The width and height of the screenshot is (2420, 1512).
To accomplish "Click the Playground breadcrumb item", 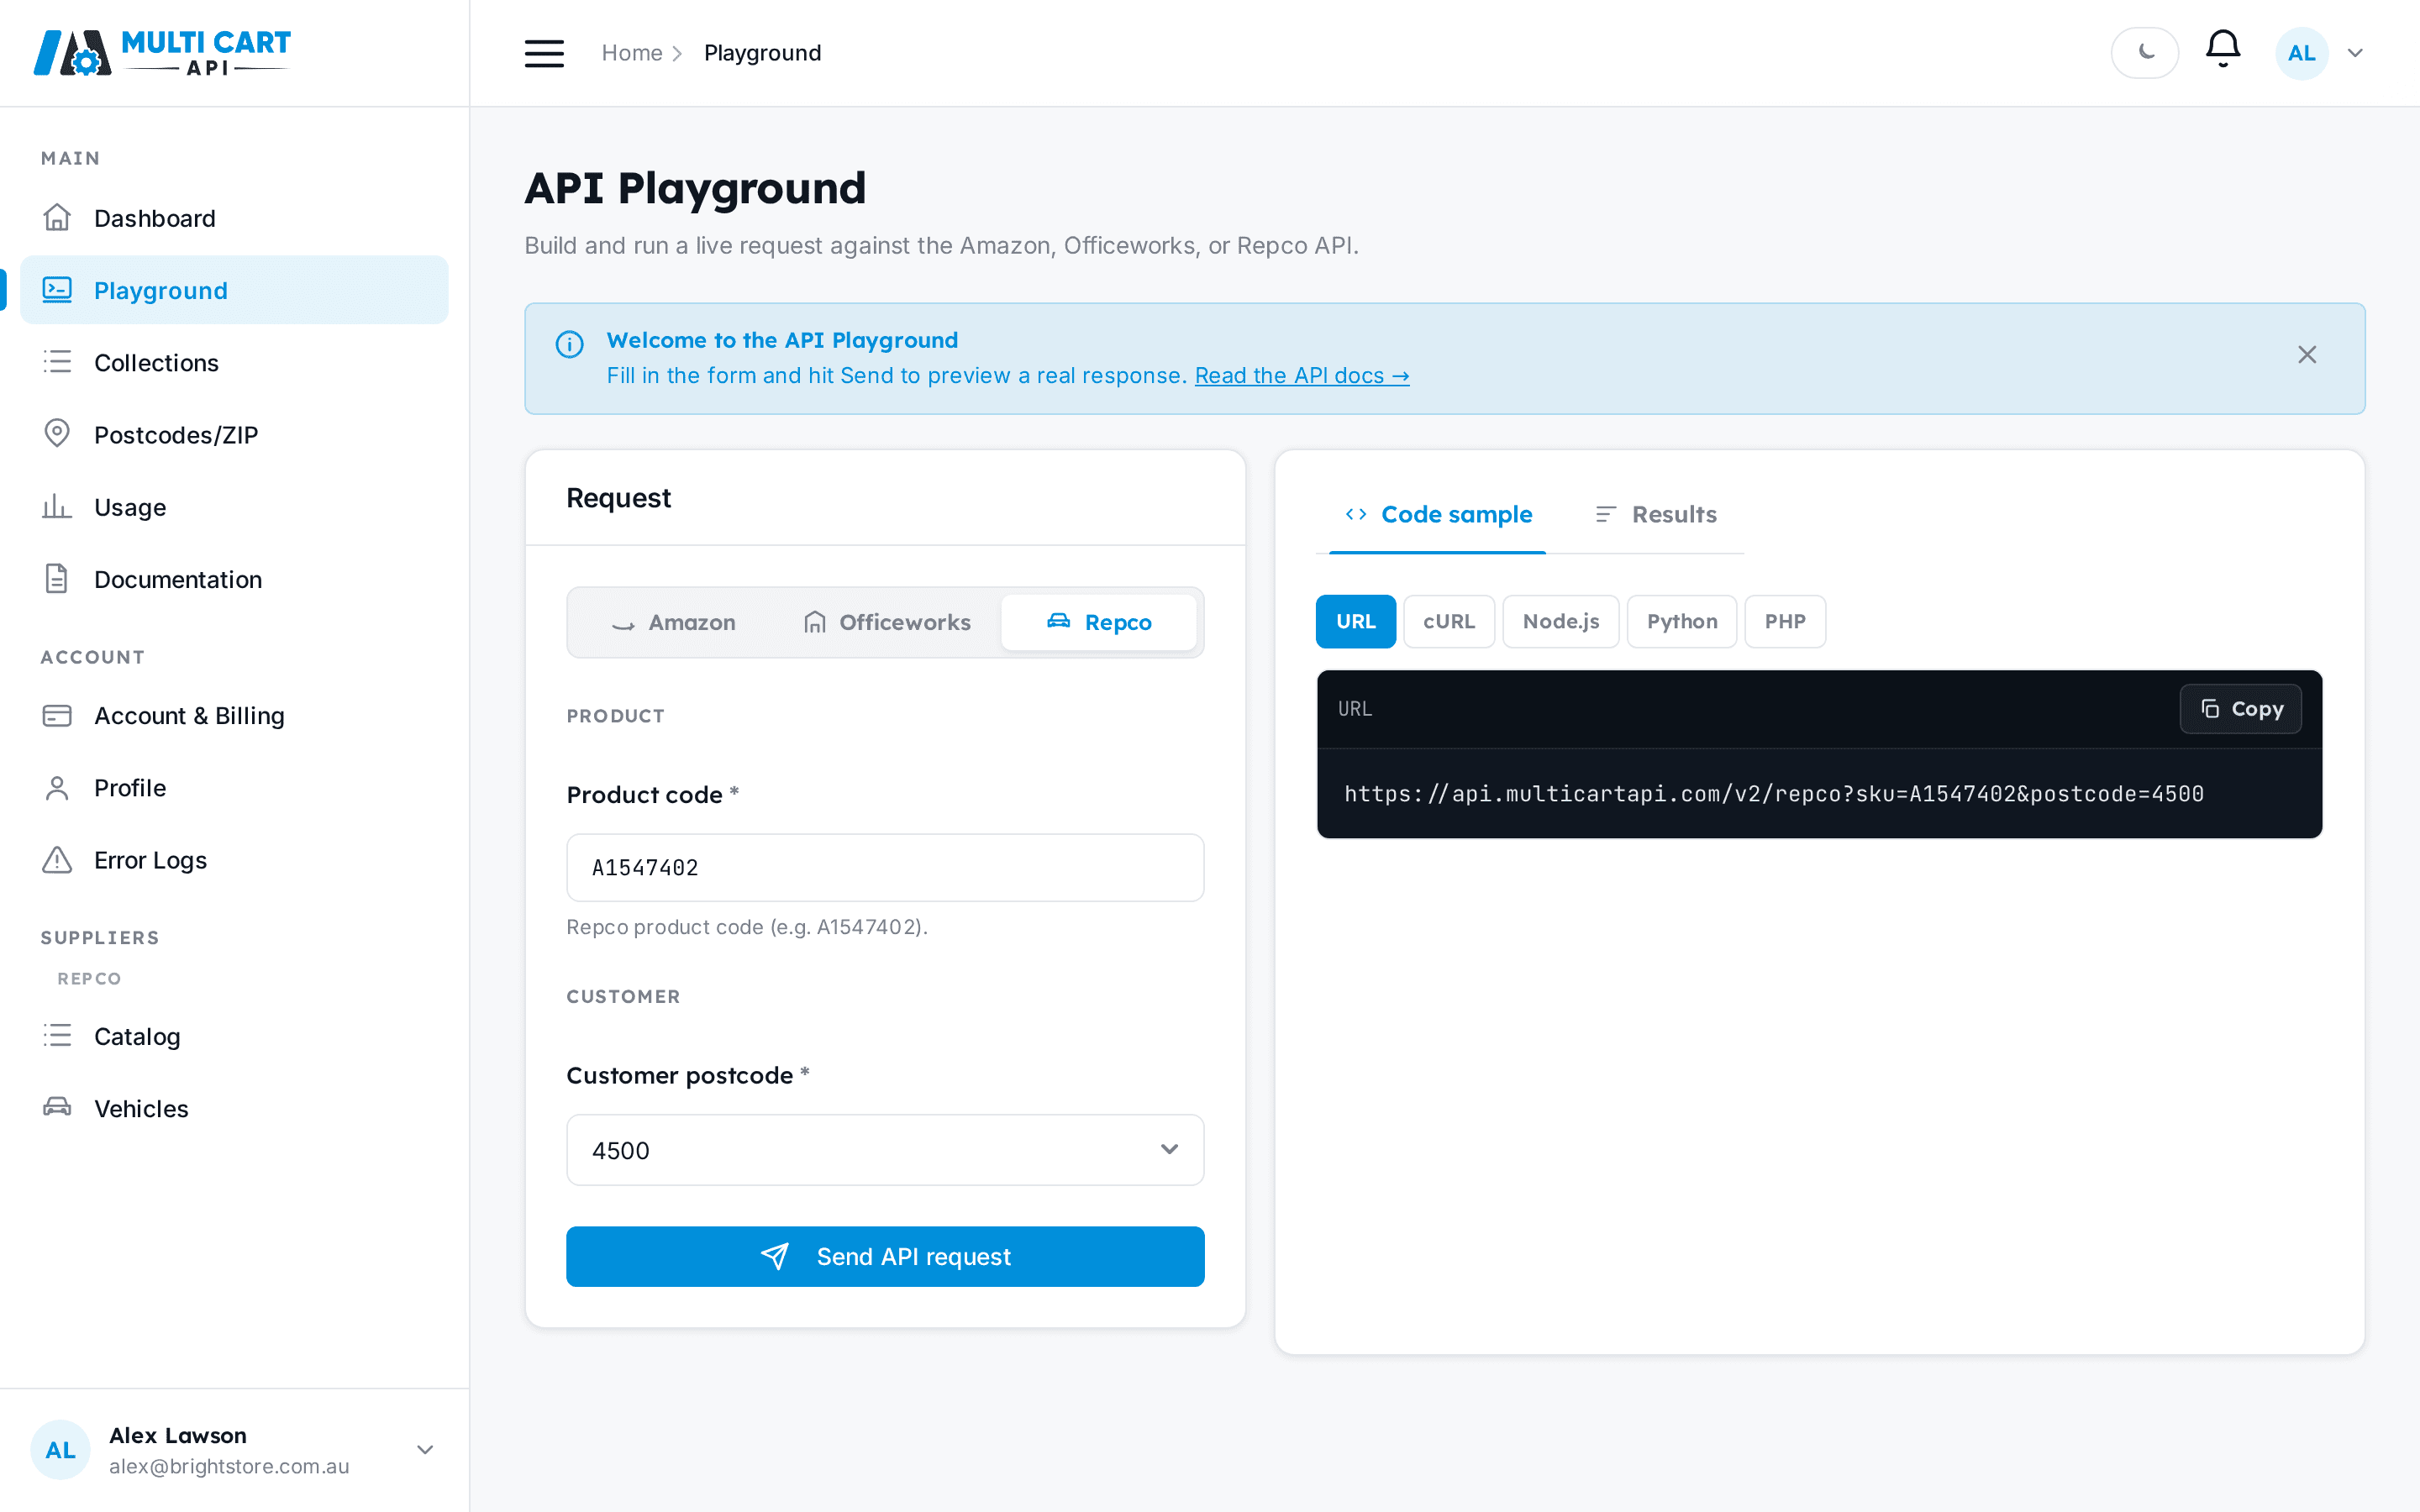I will [x=762, y=53].
